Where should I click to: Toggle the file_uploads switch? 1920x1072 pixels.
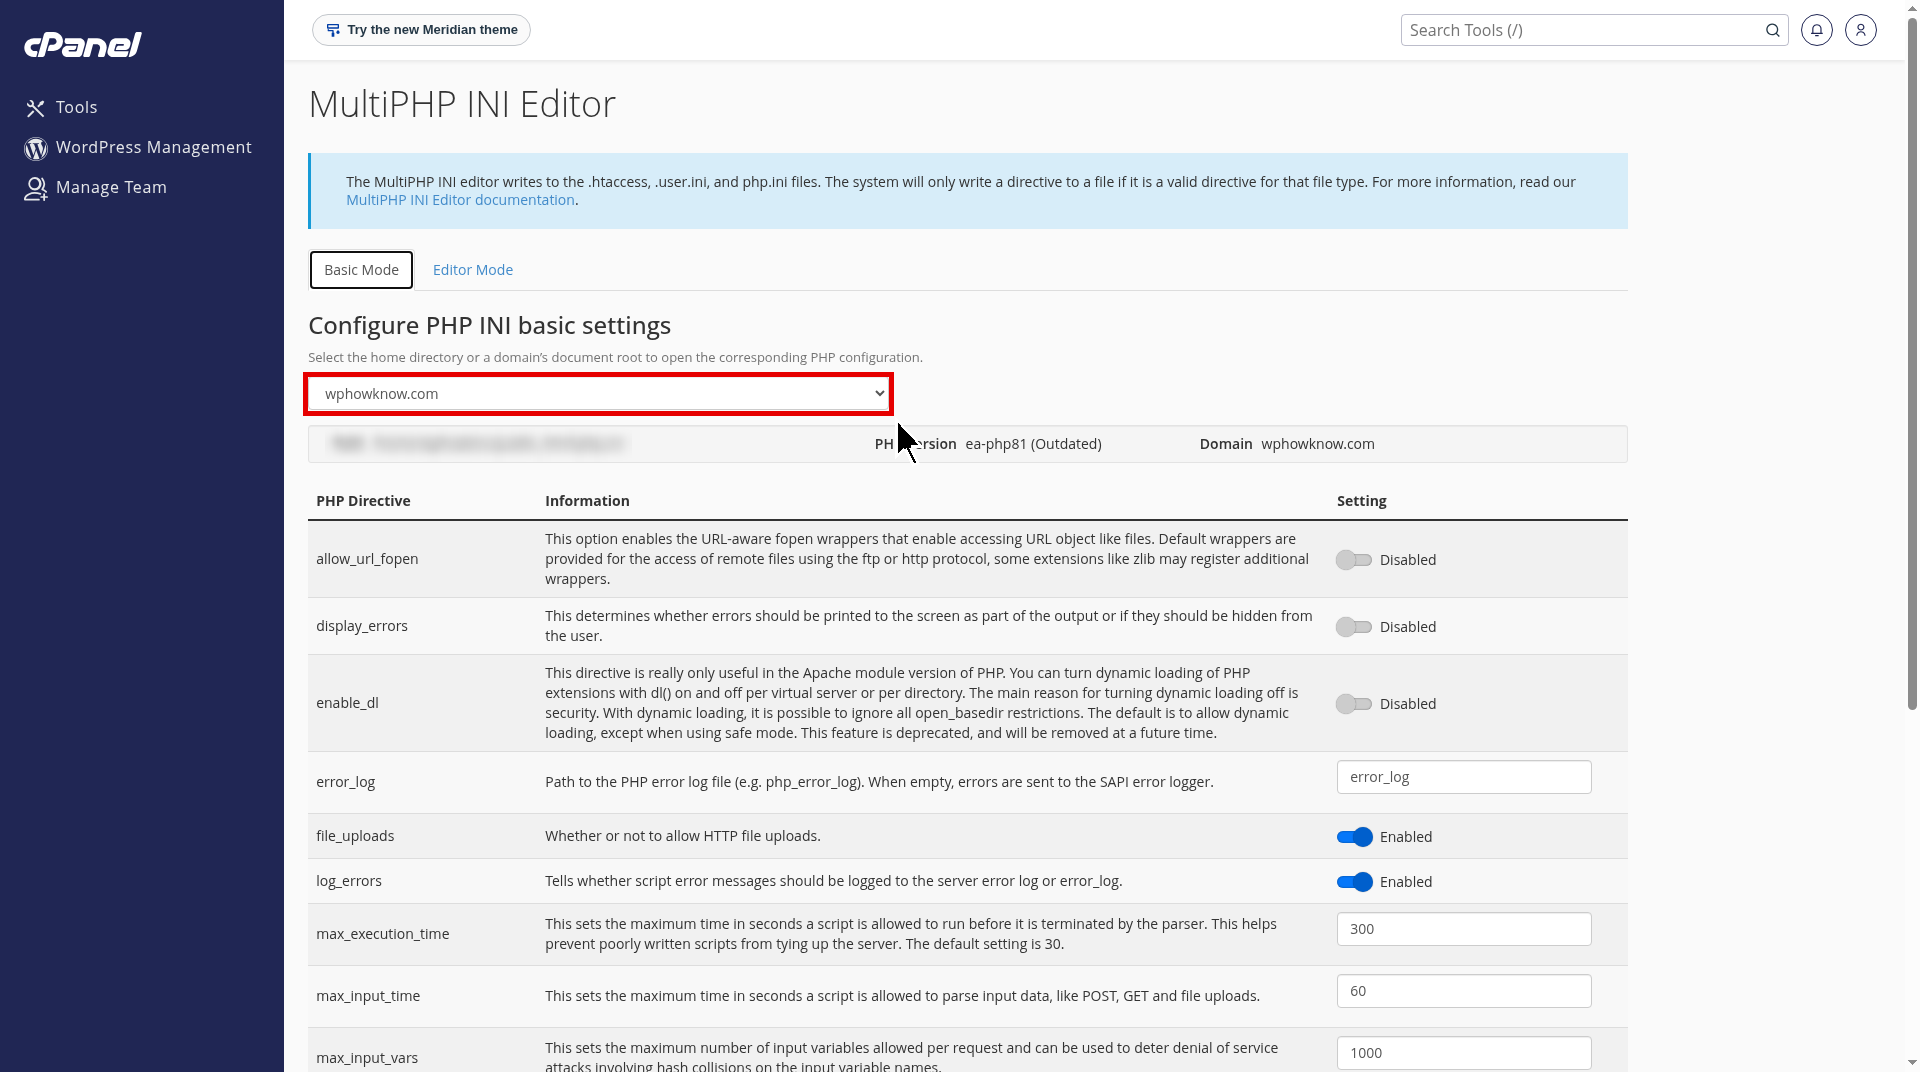(x=1354, y=837)
